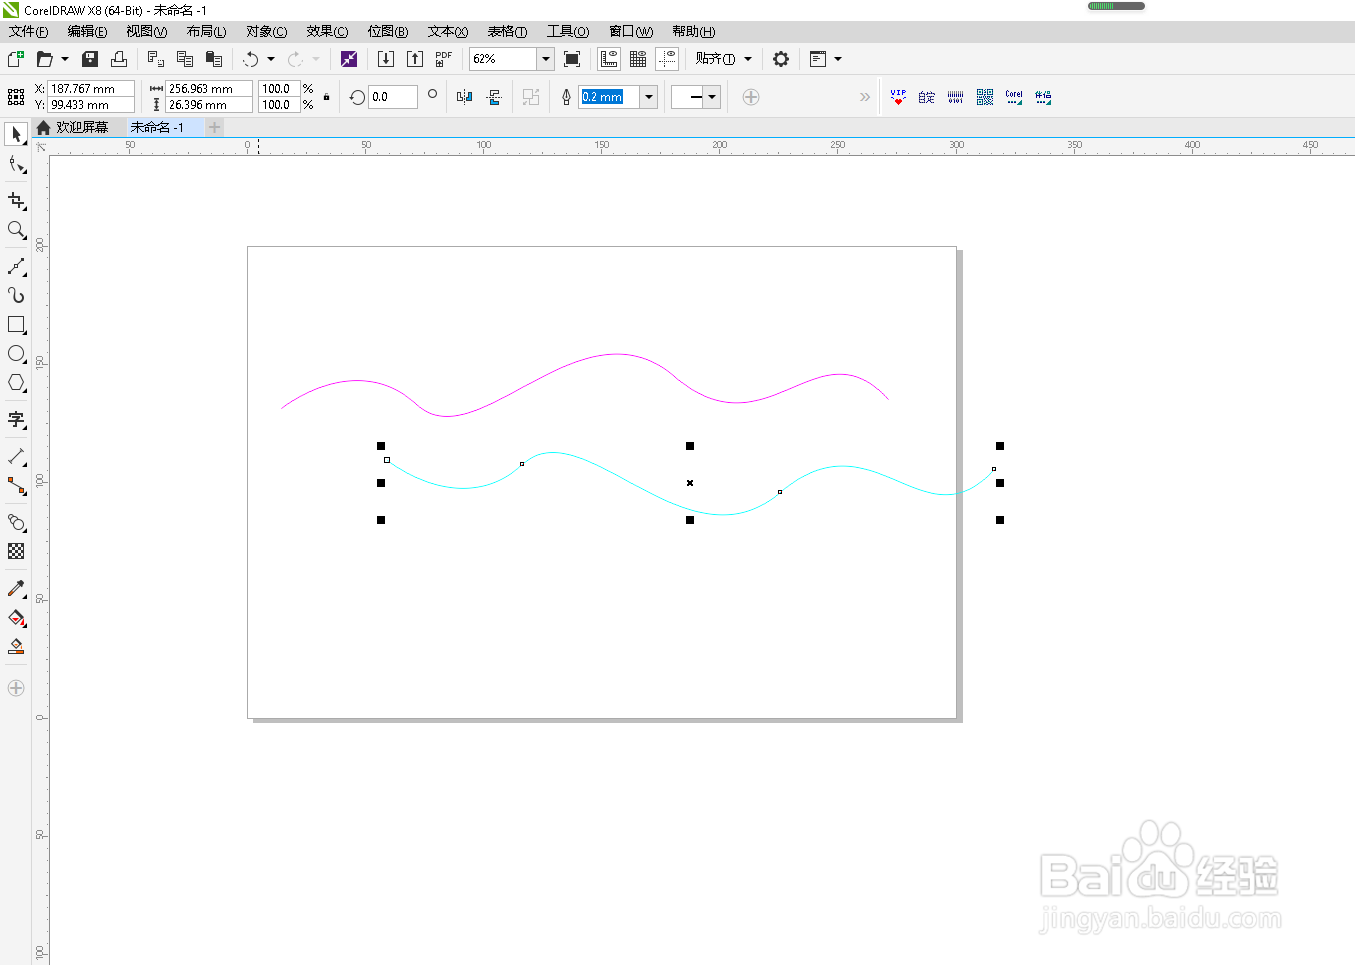This screenshot has height=965, width=1355.
Task: Toggle show rulers button
Action: [x=609, y=59]
